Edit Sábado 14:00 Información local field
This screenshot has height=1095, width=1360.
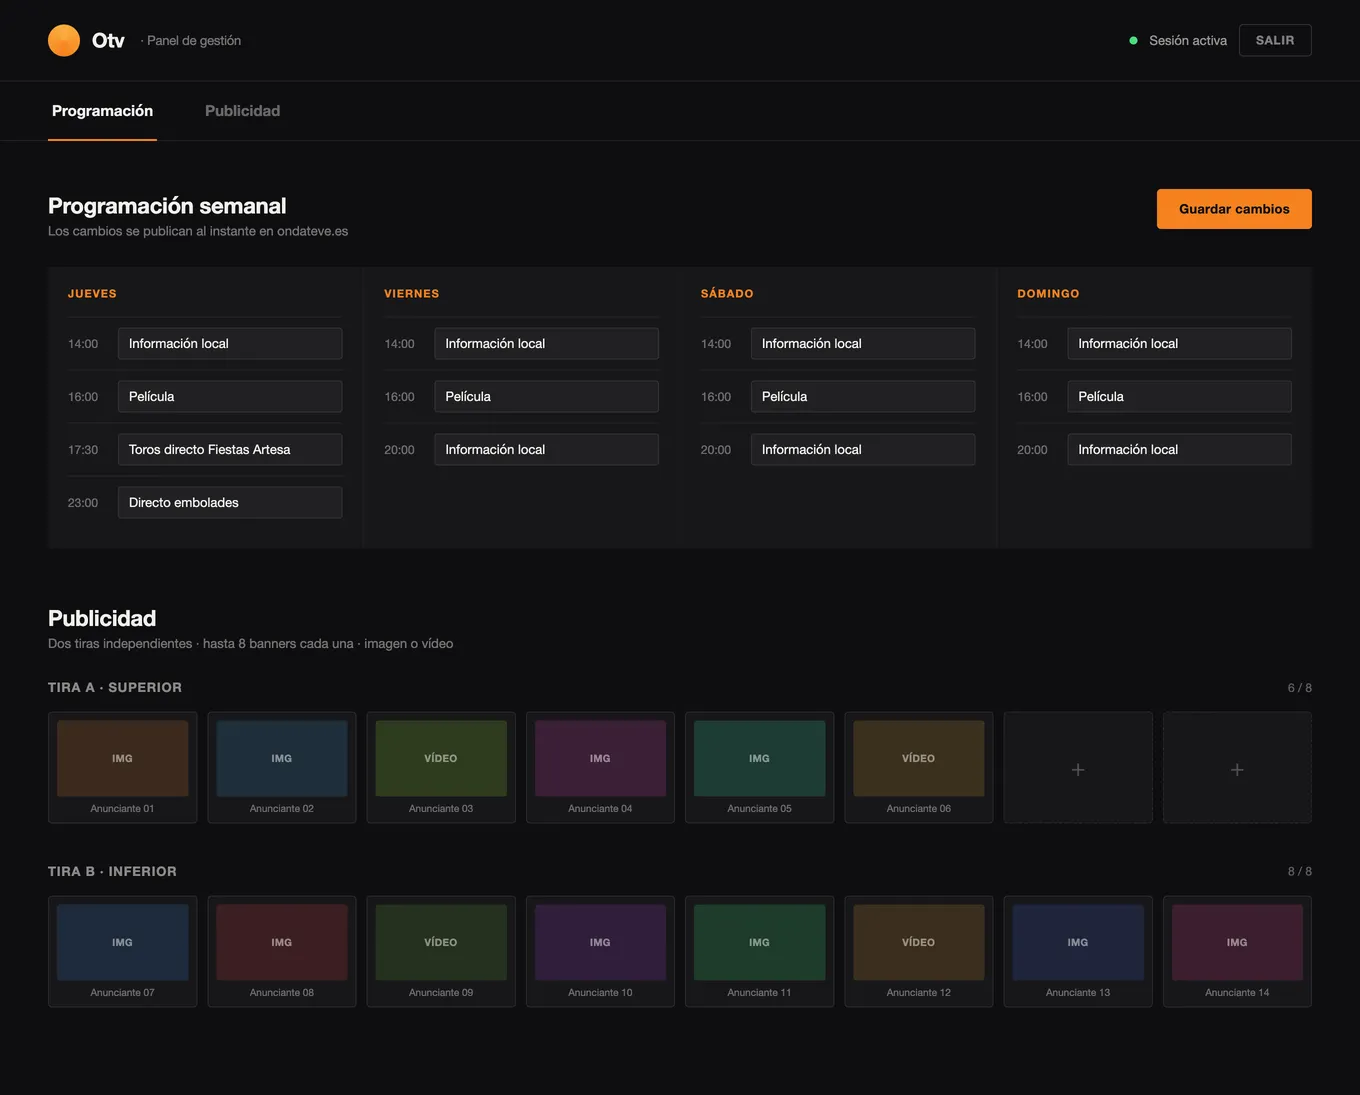tap(863, 344)
